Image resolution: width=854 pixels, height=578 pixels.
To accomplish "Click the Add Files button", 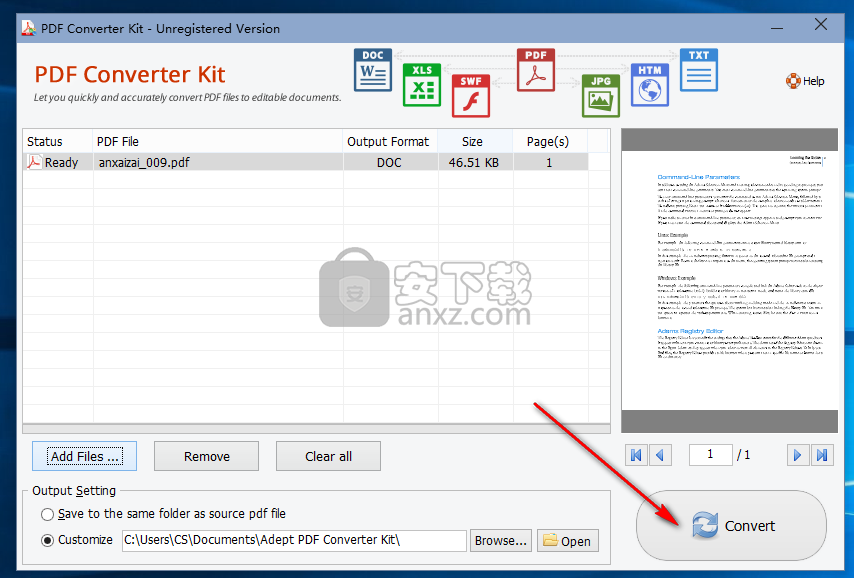I will pyautogui.click(x=84, y=456).
